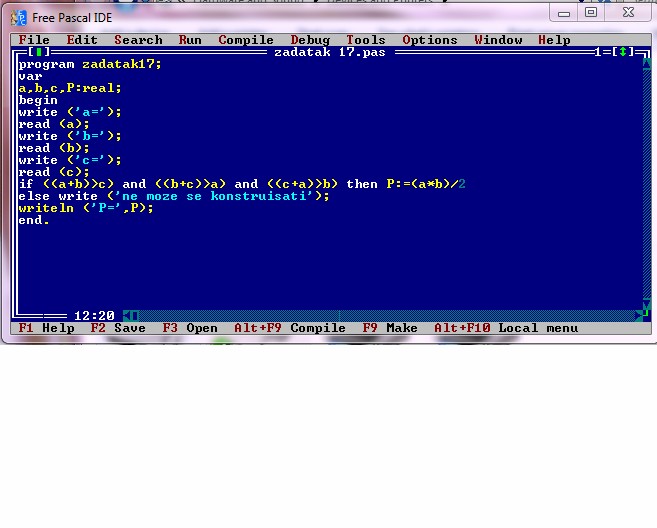
Task: Zoom editor window with green arrow icon
Action: (x=623, y=52)
